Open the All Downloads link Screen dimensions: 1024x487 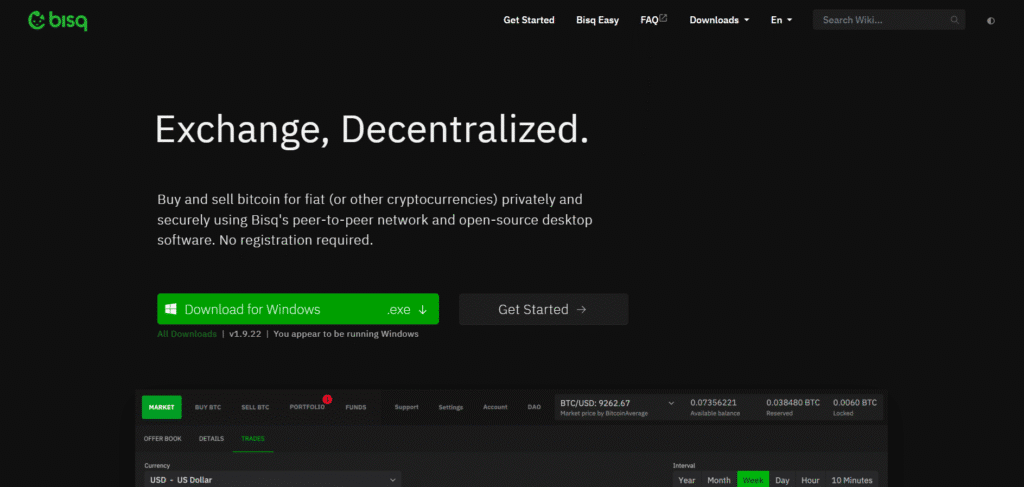(x=186, y=334)
